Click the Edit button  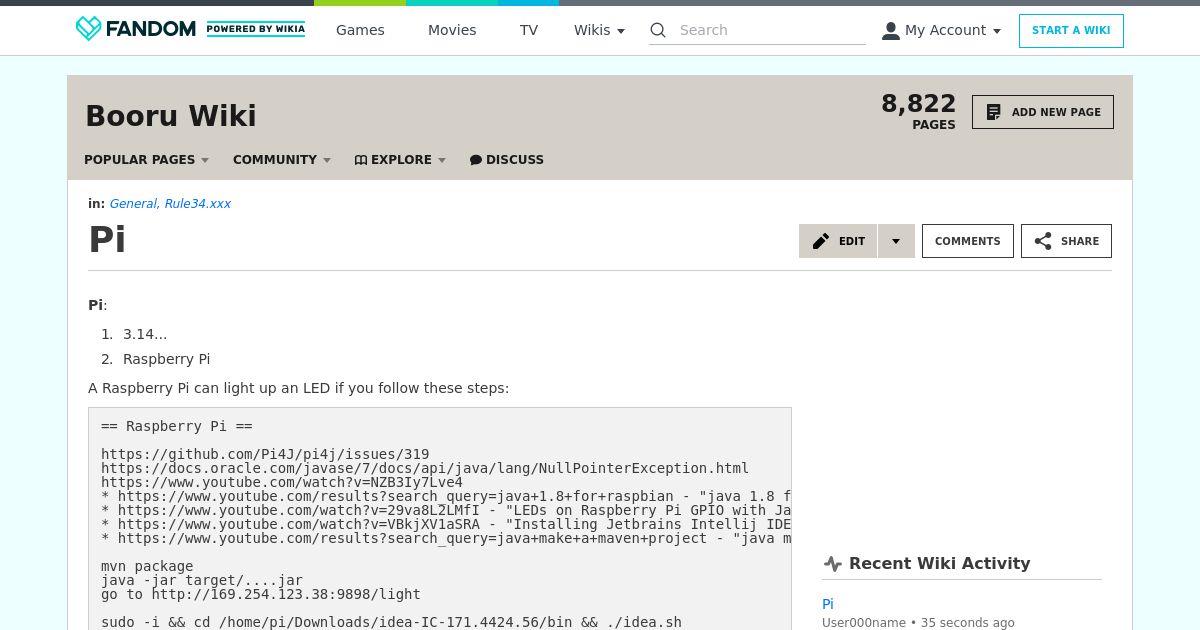click(838, 241)
